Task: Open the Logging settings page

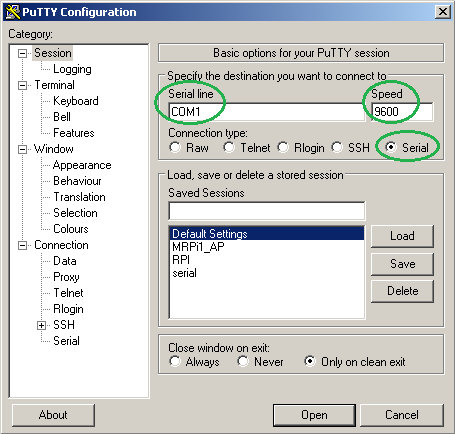Action: coord(72,69)
